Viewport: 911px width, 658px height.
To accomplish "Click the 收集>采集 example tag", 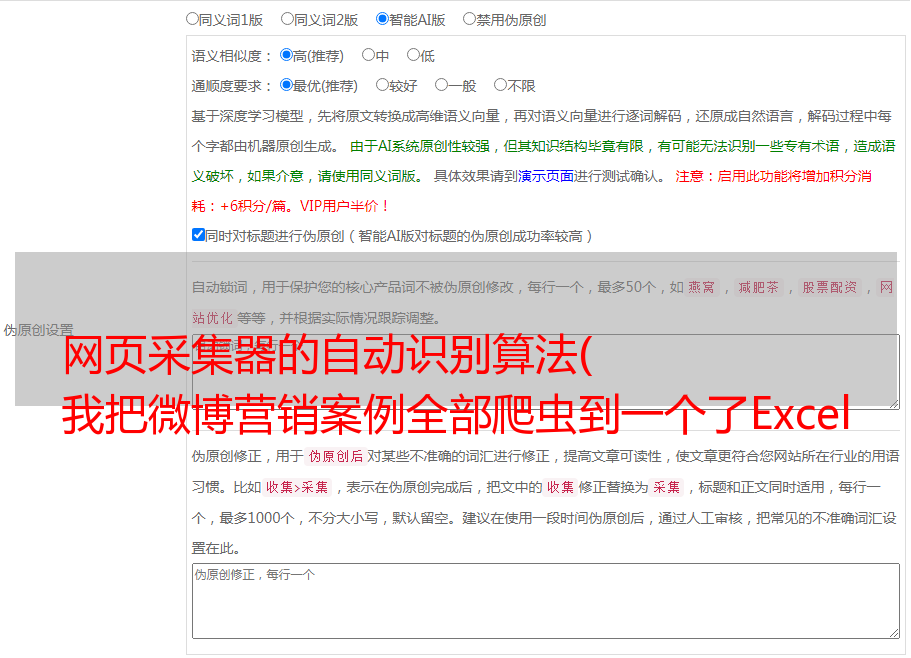I will [x=297, y=487].
